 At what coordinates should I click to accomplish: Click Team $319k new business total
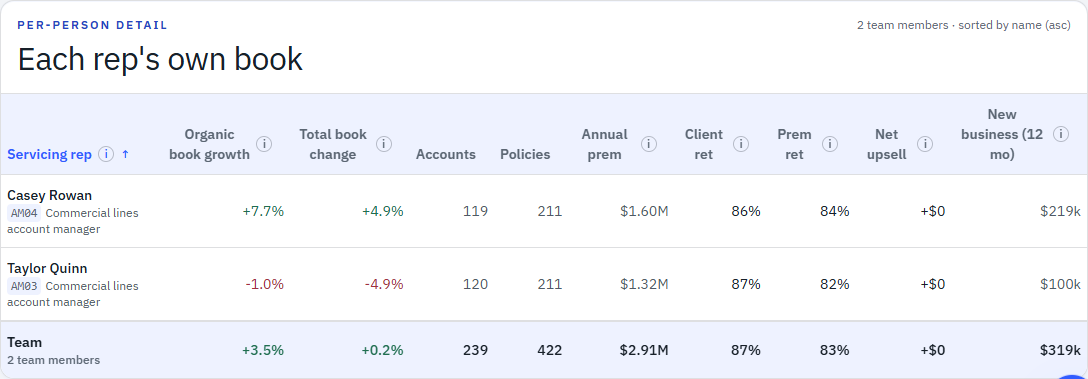point(1060,351)
